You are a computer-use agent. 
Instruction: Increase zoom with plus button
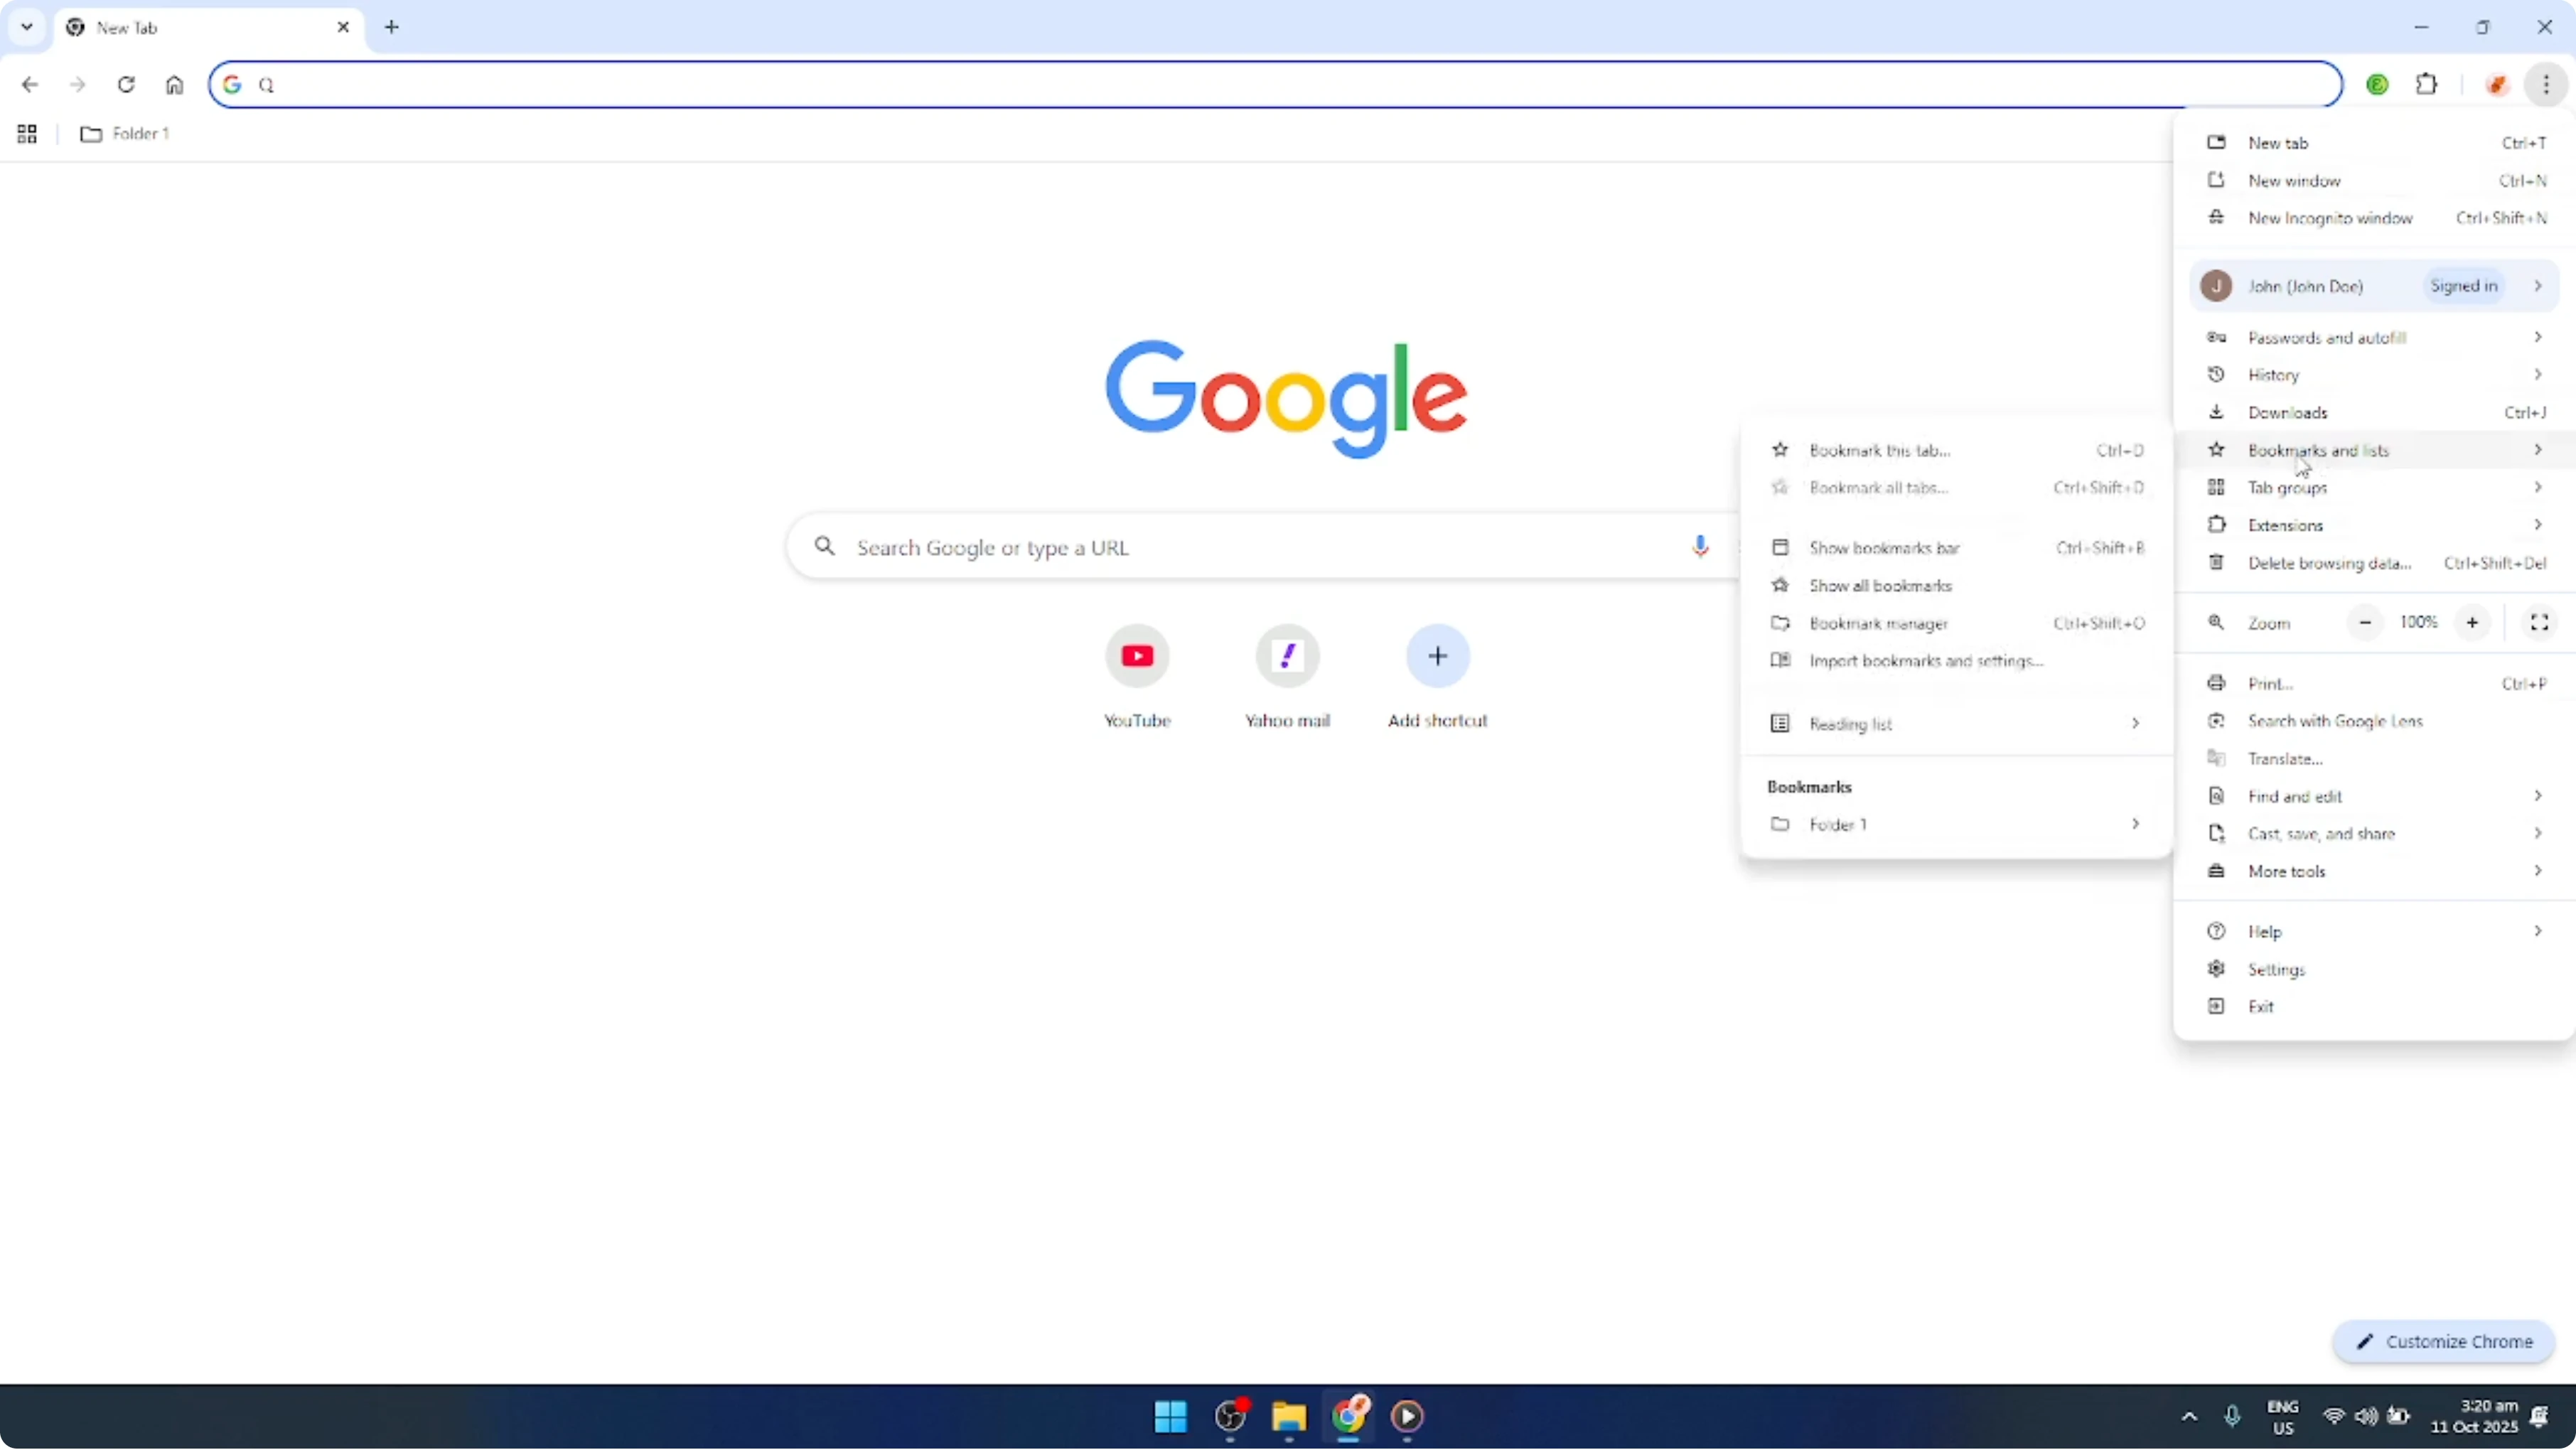[x=2472, y=623]
